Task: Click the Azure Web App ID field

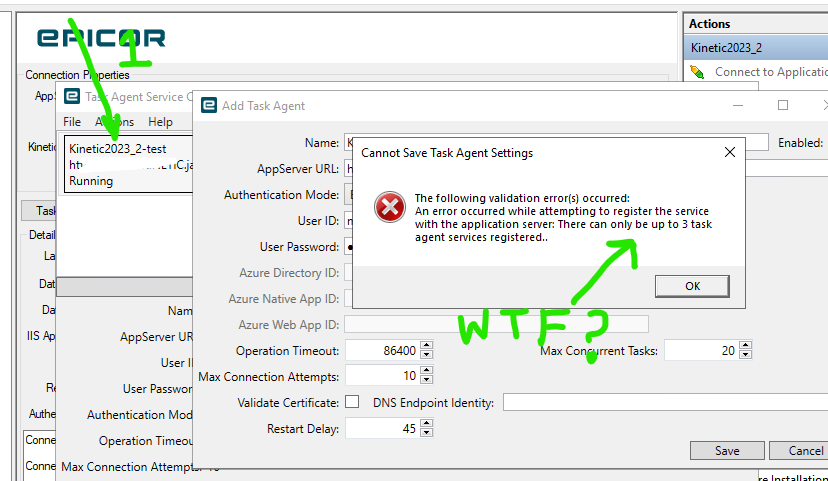Action: tap(496, 324)
